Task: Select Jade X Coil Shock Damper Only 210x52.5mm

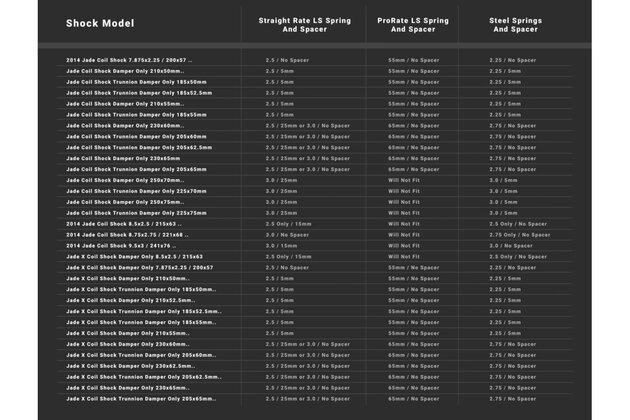Action: coord(130,300)
